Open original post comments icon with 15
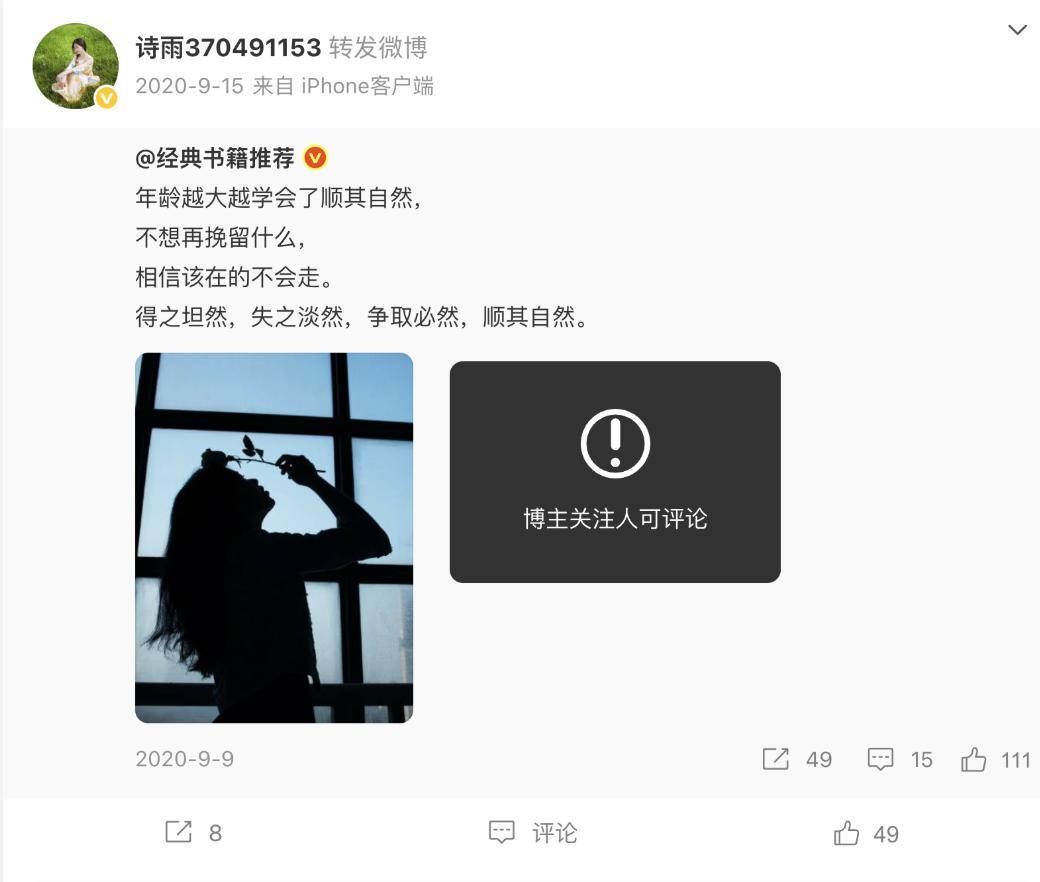 [x=880, y=759]
